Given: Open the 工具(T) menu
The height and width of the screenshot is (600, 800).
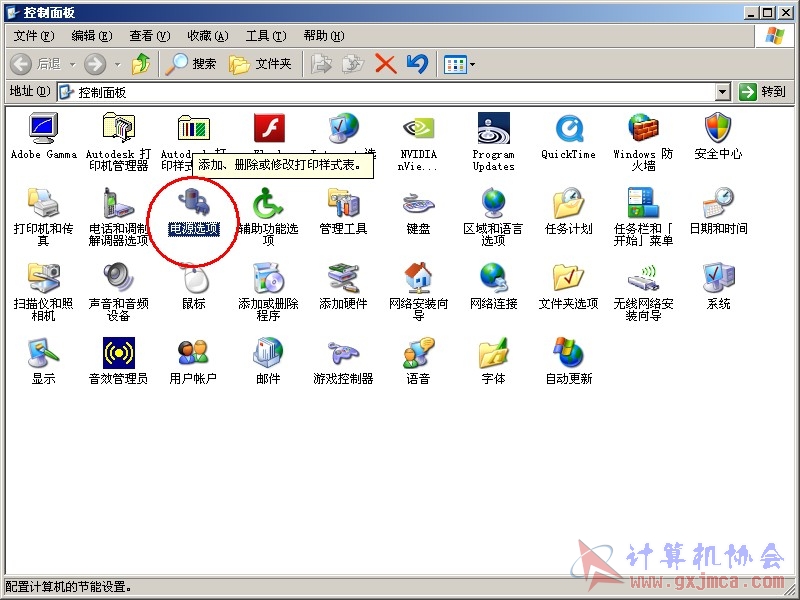Looking at the screenshot, I should tap(266, 36).
